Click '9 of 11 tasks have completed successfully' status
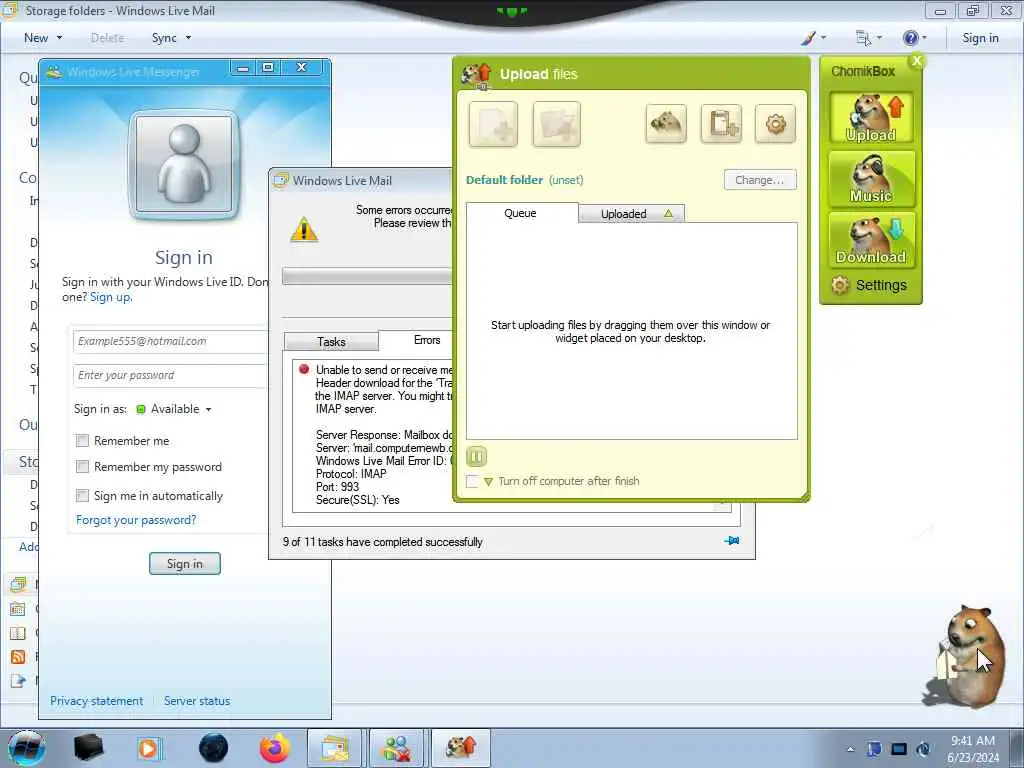 point(383,542)
